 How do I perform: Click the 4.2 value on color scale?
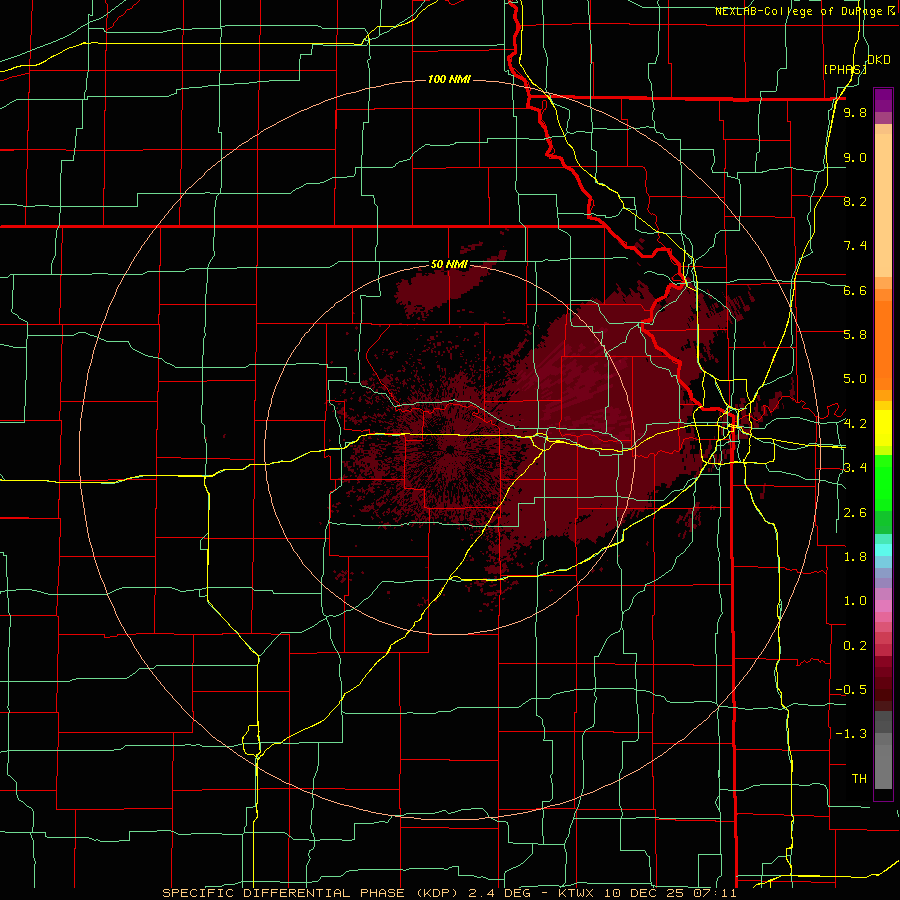pos(855,424)
